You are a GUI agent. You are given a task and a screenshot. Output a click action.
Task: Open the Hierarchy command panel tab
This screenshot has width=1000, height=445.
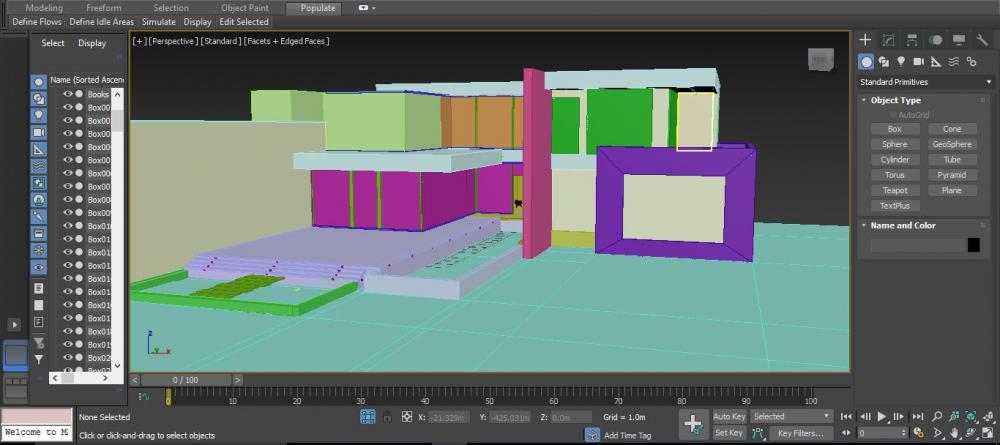(912, 40)
